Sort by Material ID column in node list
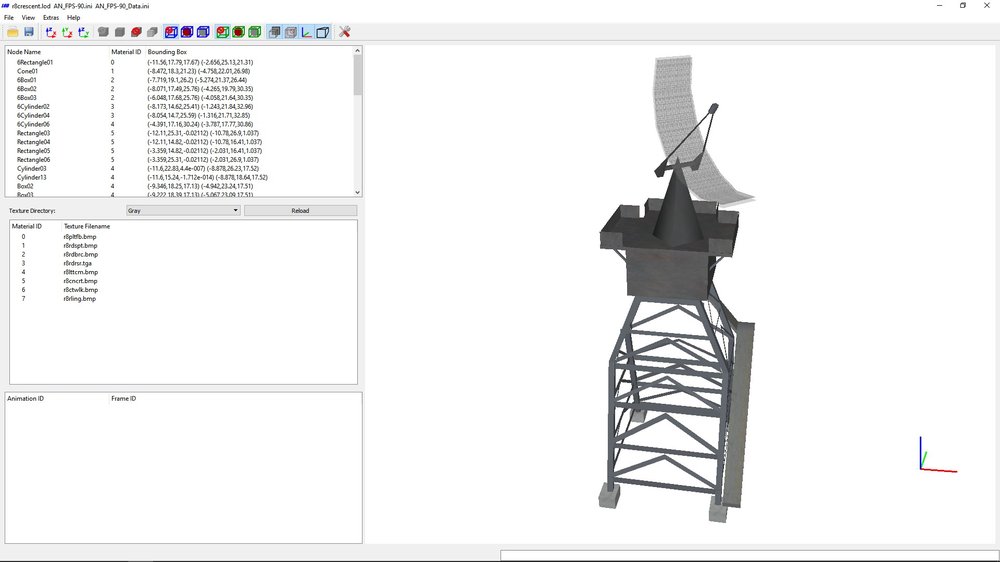Viewport: 1000px width, 562px height. 126,52
